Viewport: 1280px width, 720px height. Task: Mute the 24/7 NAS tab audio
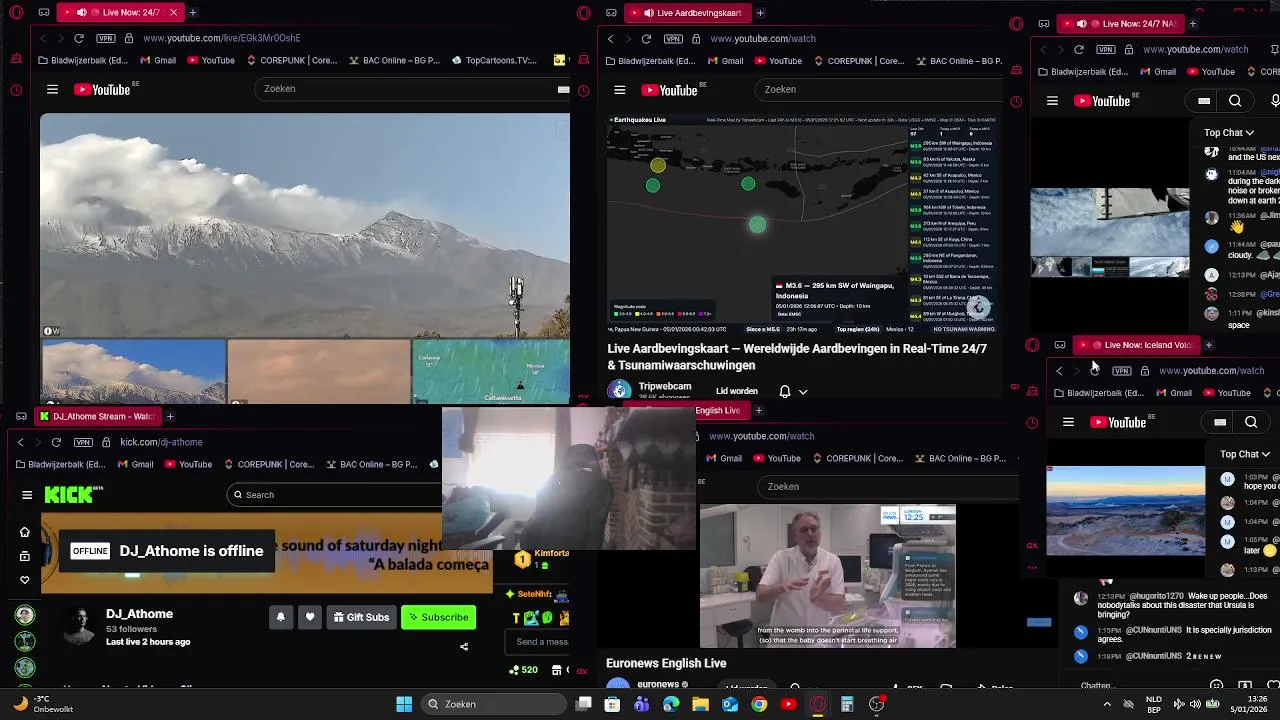[x=1081, y=23]
